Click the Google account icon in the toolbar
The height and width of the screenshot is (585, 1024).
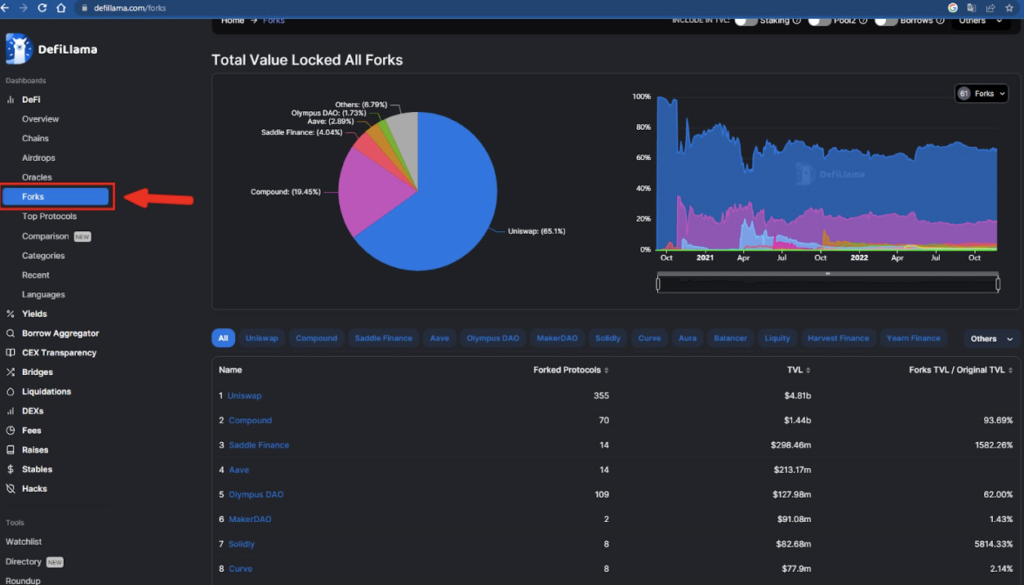pyautogui.click(x=953, y=8)
